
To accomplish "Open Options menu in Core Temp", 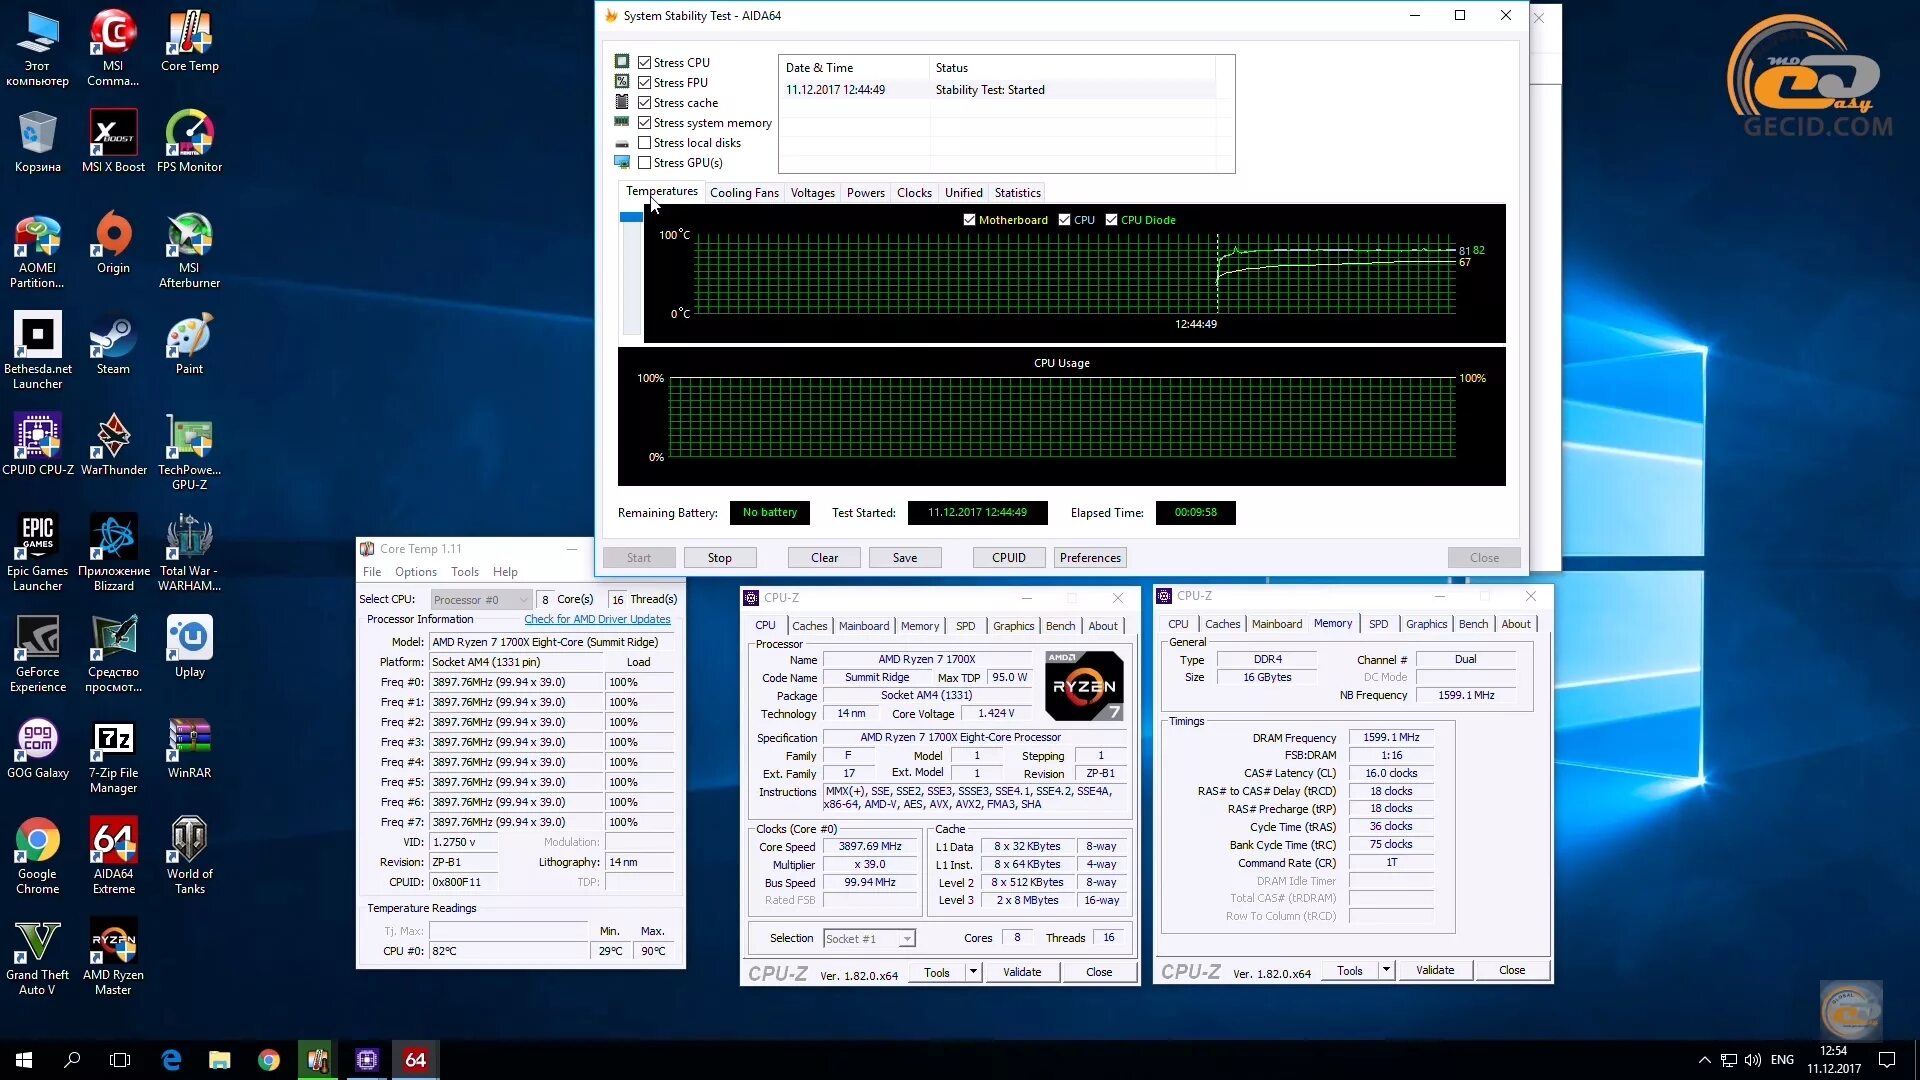I will pos(415,571).
